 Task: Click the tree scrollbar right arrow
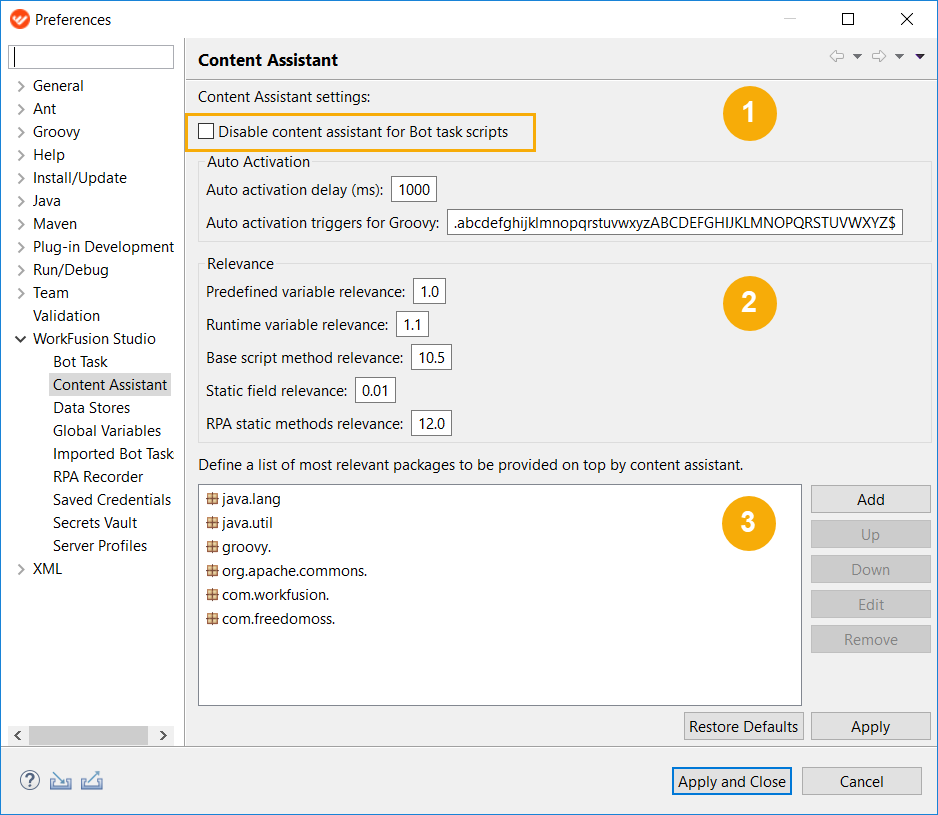click(x=163, y=735)
